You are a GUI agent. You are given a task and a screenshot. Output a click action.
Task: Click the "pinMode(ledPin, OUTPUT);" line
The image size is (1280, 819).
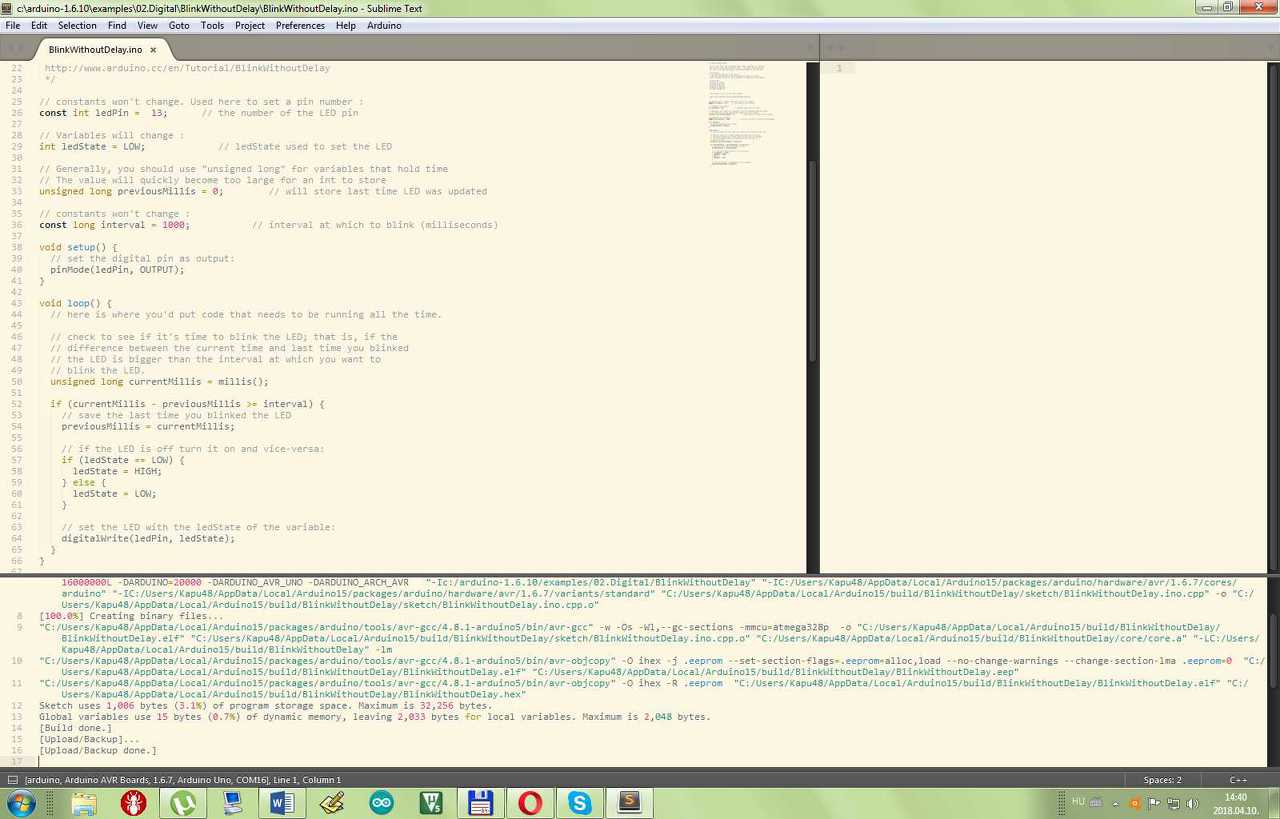click(x=117, y=270)
